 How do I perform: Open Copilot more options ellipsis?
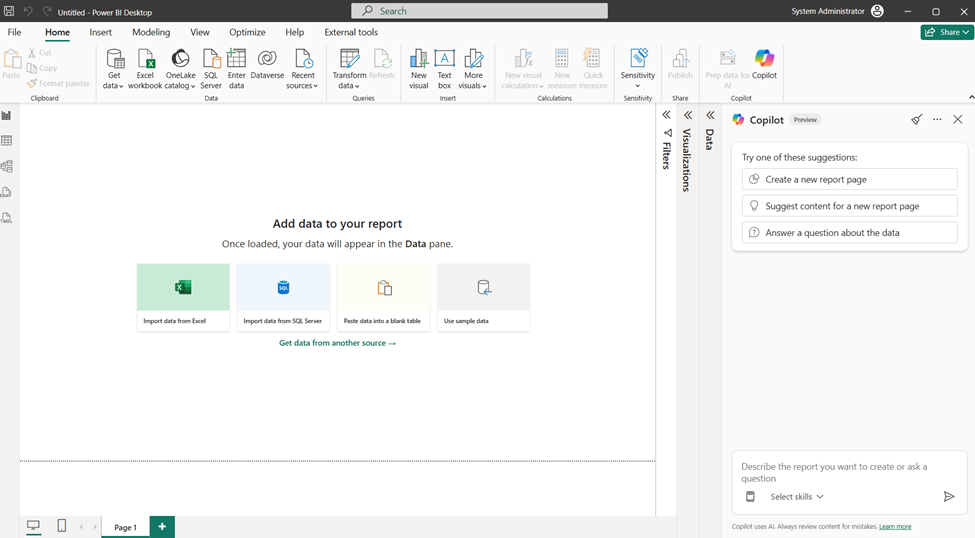937,119
